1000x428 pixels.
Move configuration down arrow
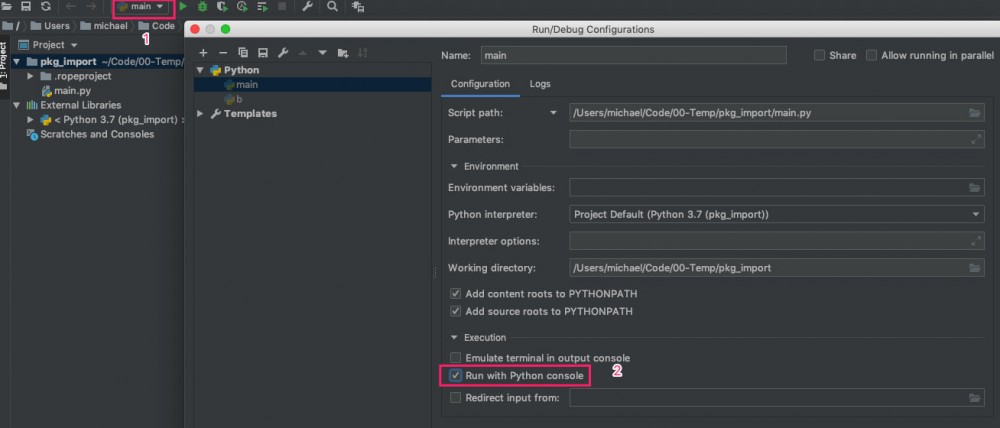(x=322, y=53)
